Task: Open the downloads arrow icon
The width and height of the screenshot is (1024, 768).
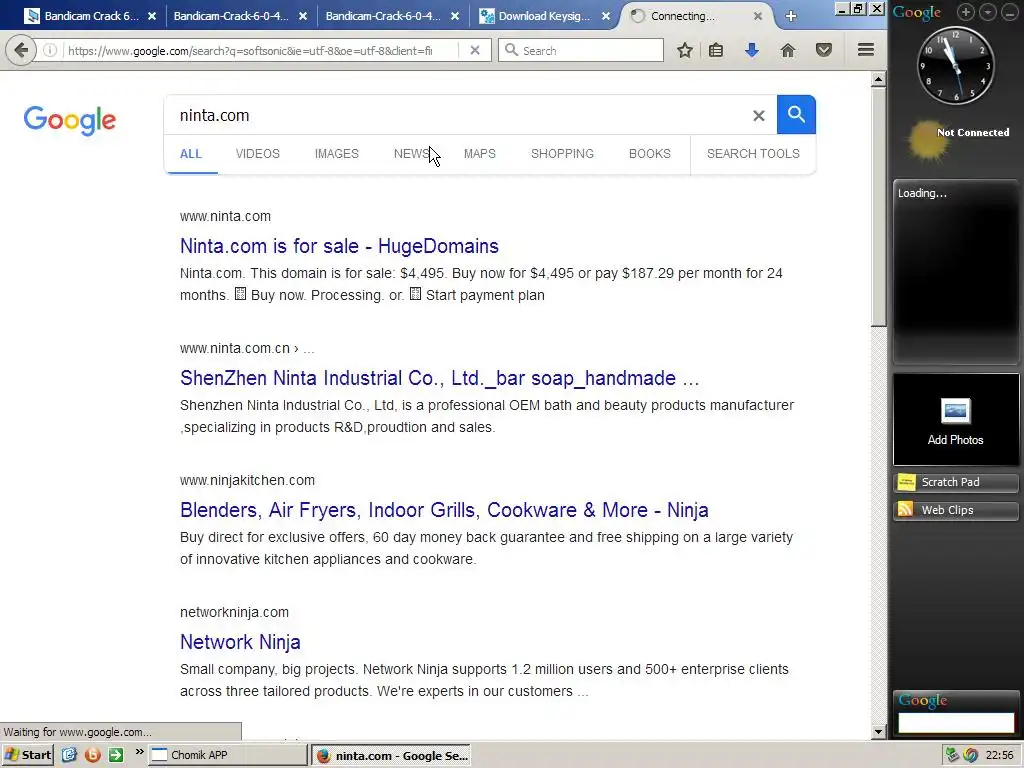Action: click(x=752, y=50)
